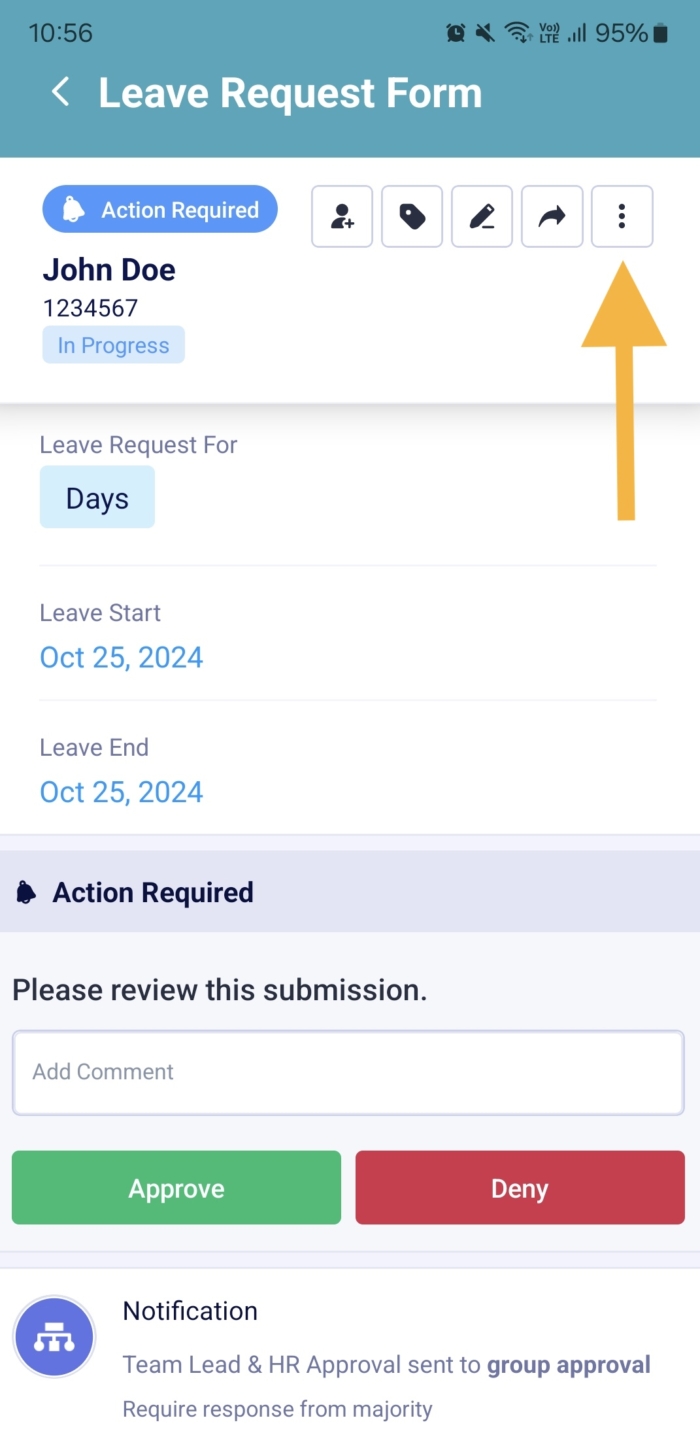
Task: Select the Leave End date value
Action: [x=121, y=792]
